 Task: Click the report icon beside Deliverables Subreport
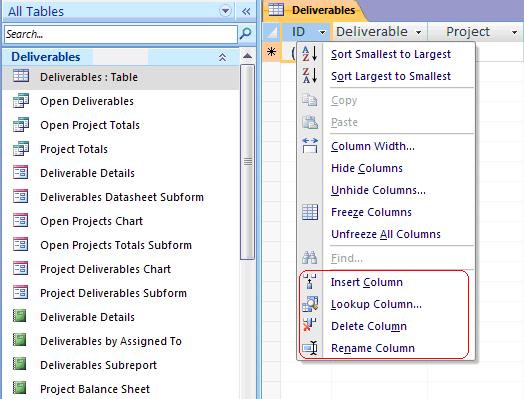tap(19, 365)
